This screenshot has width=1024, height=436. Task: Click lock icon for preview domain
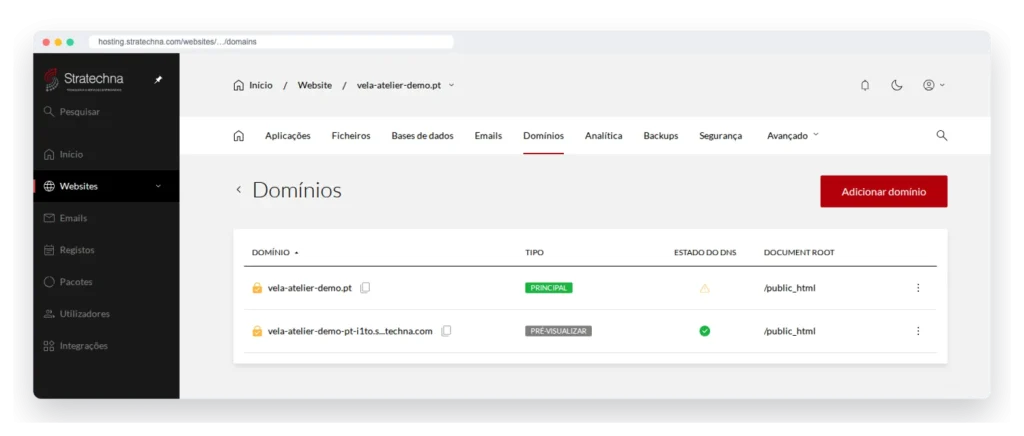(257, 331)
